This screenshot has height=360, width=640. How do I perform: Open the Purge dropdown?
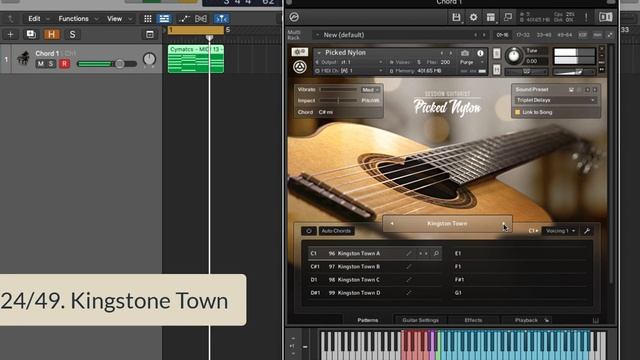(x=471, y=62)
